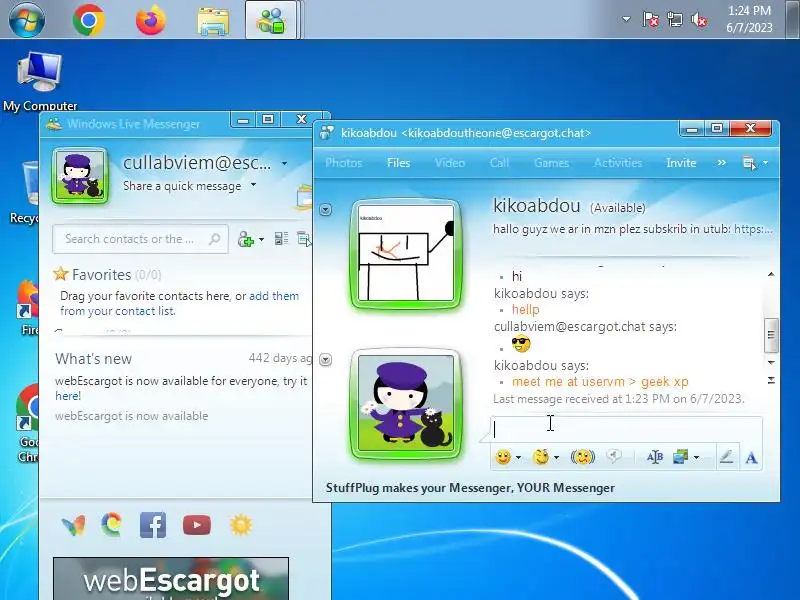
Task: Launch Firefox from the taskbar
Action: (x=151, y=20)
